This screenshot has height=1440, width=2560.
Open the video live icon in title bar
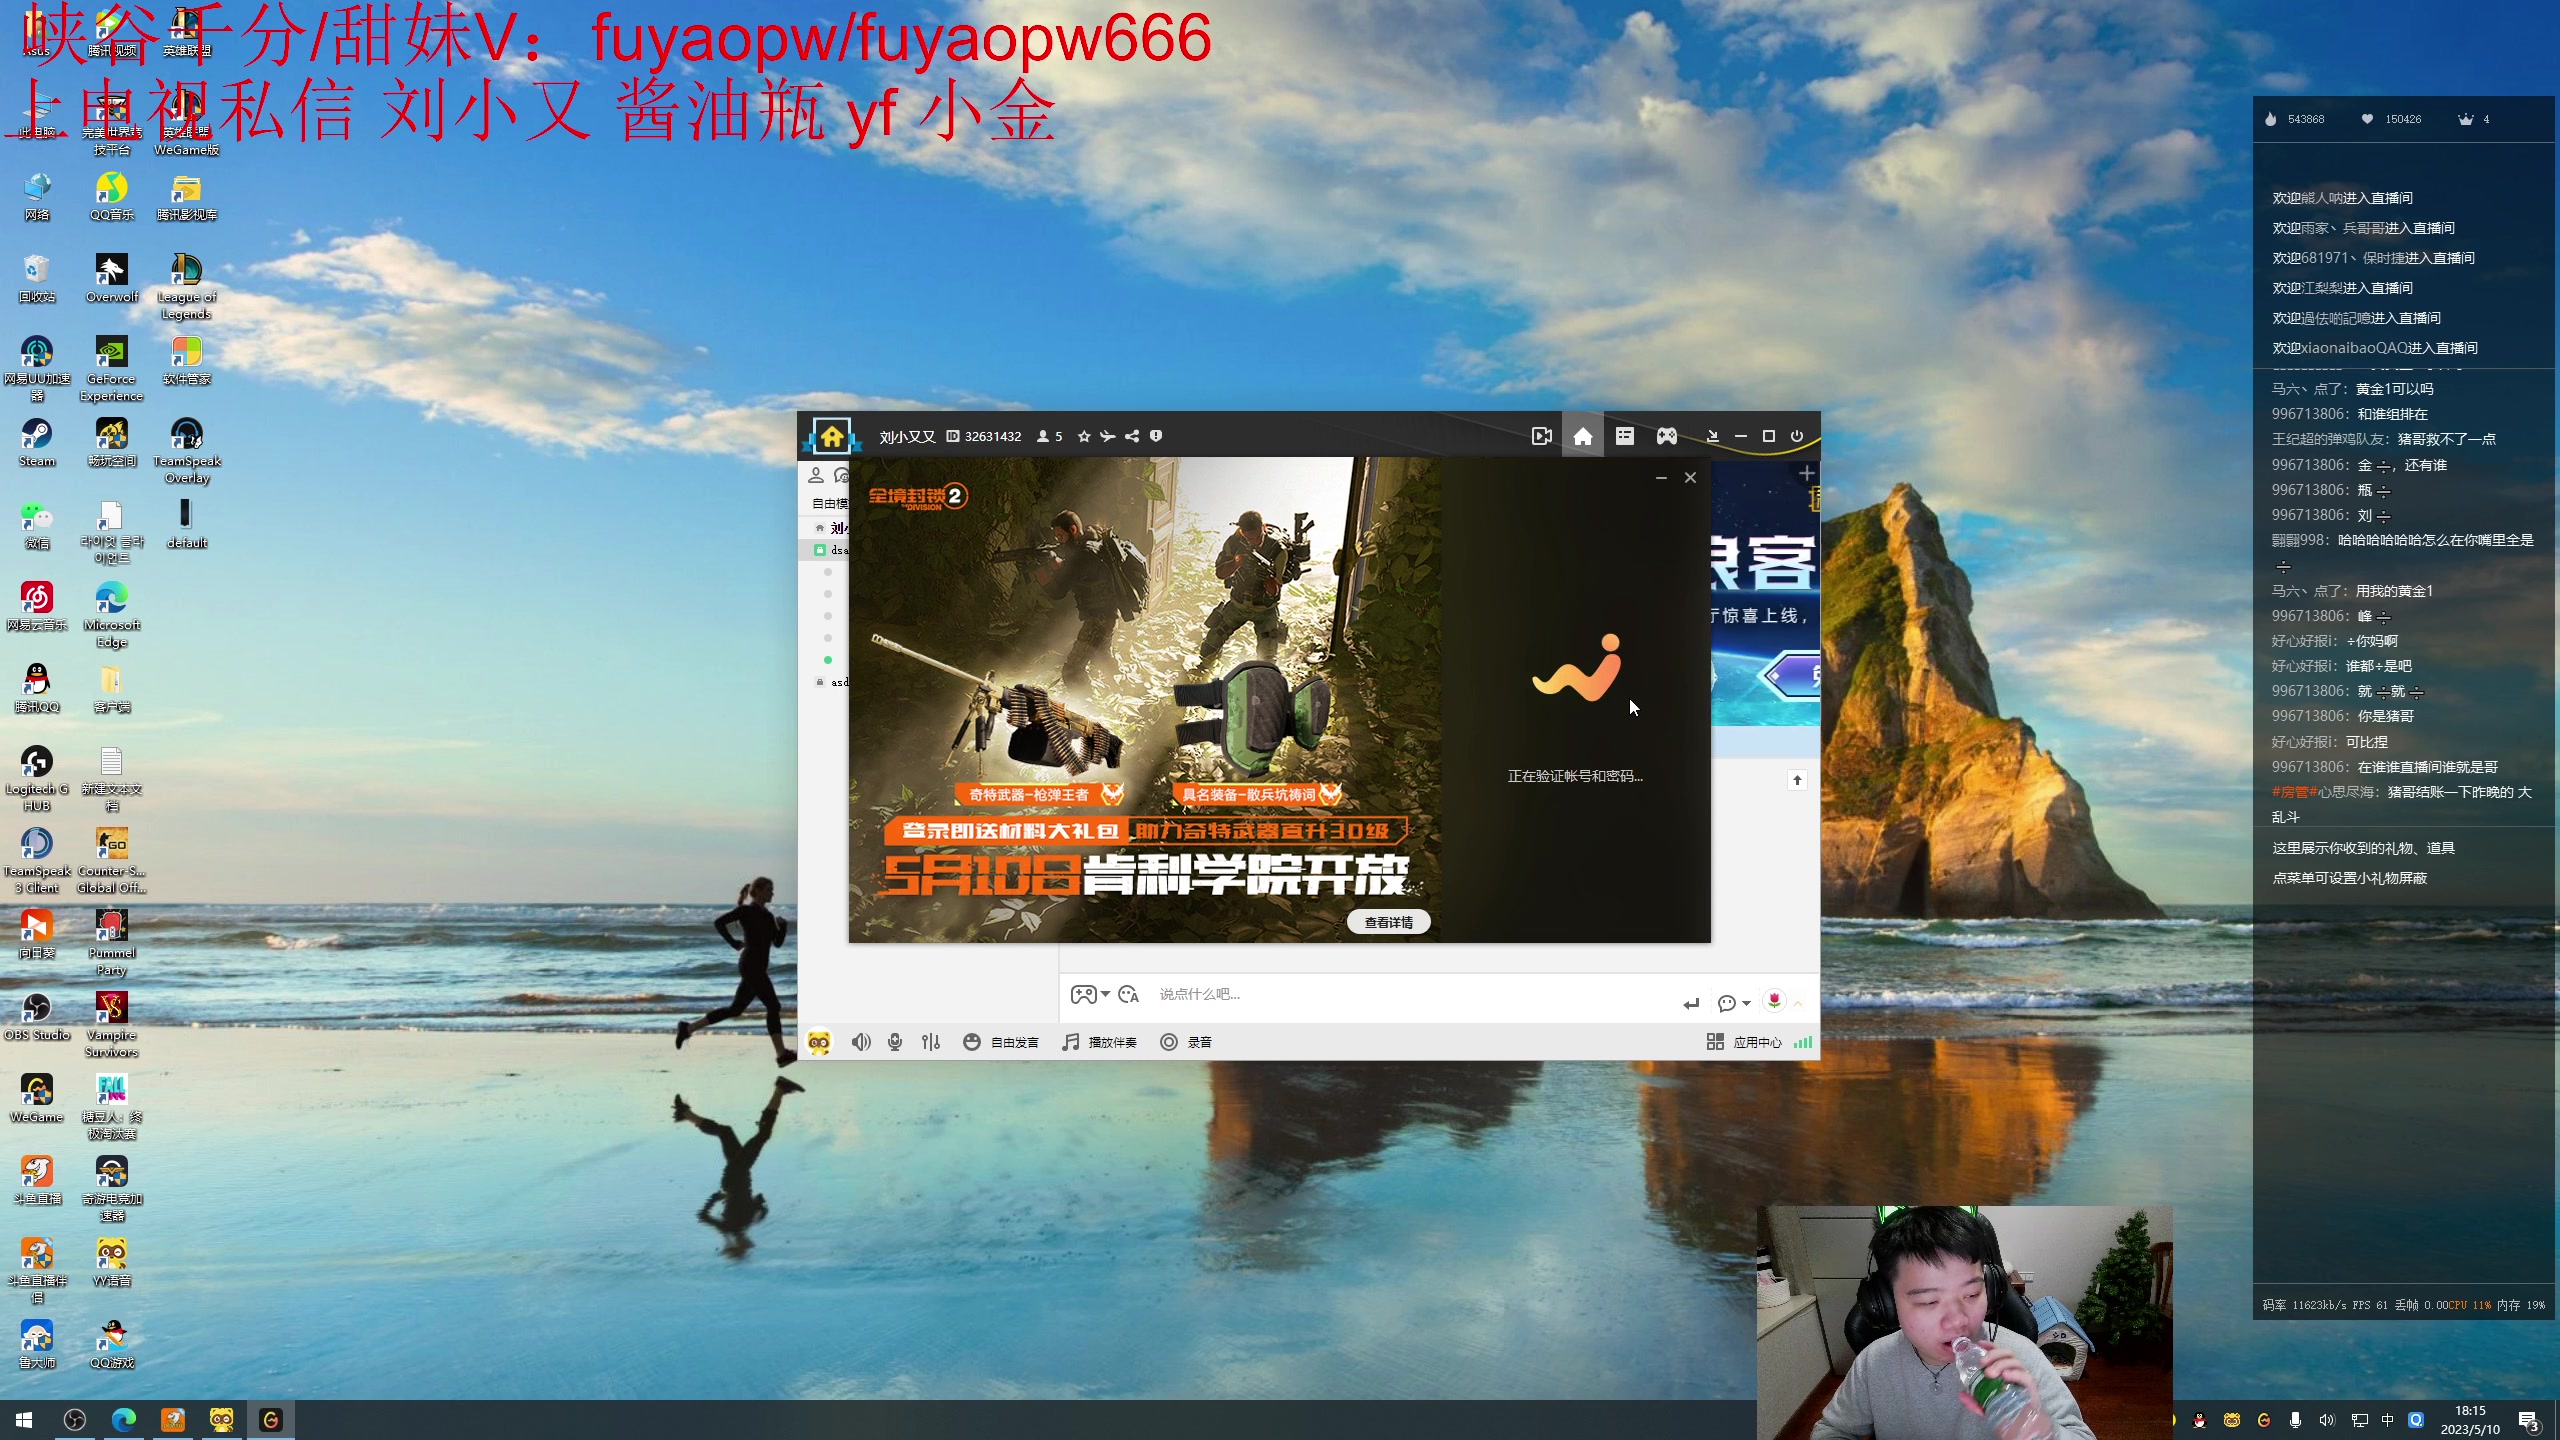1541,436
